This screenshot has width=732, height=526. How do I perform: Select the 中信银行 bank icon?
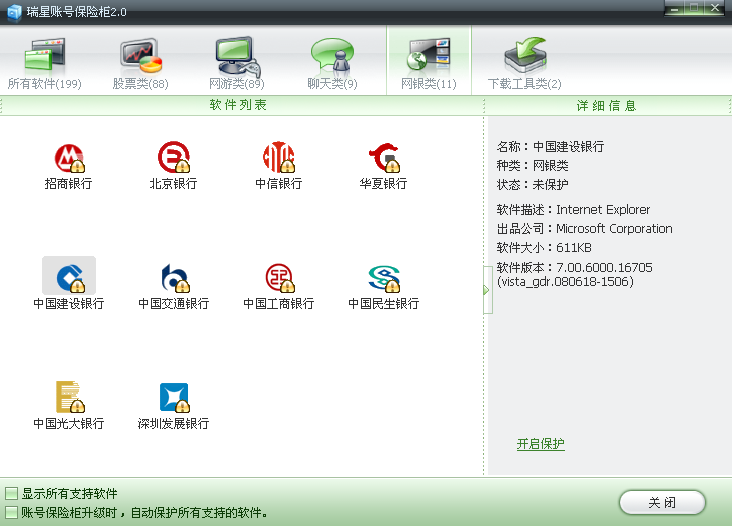point(279,157)
